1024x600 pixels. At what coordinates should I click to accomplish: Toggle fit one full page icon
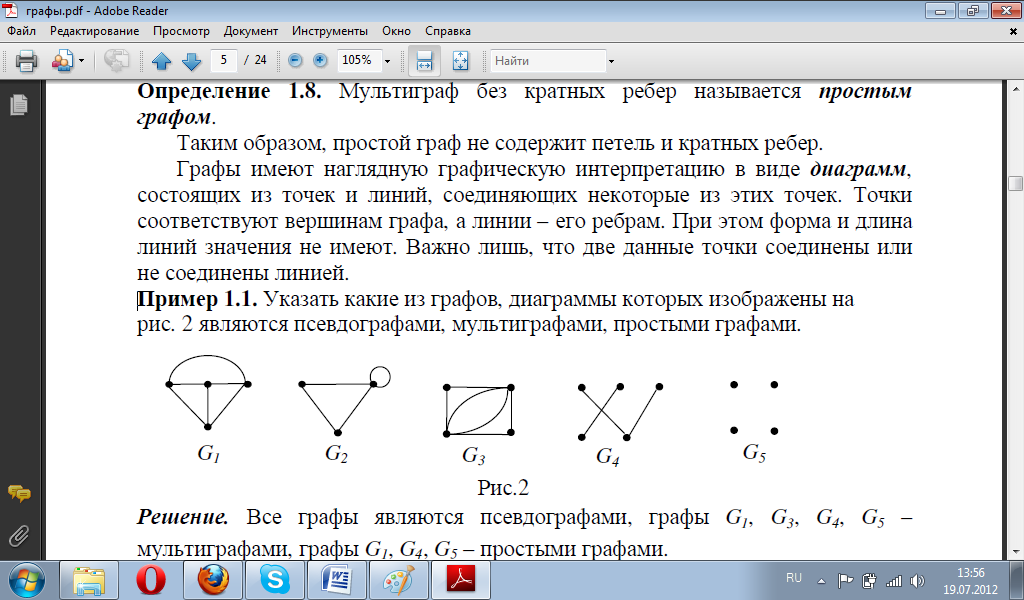pos(460,61)
